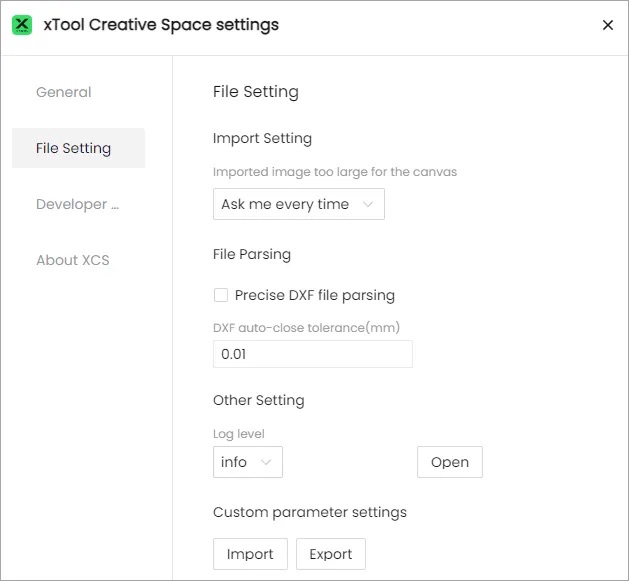
Task: Click the 'Custom parameter settings' section label
Action: coord(310,512)
